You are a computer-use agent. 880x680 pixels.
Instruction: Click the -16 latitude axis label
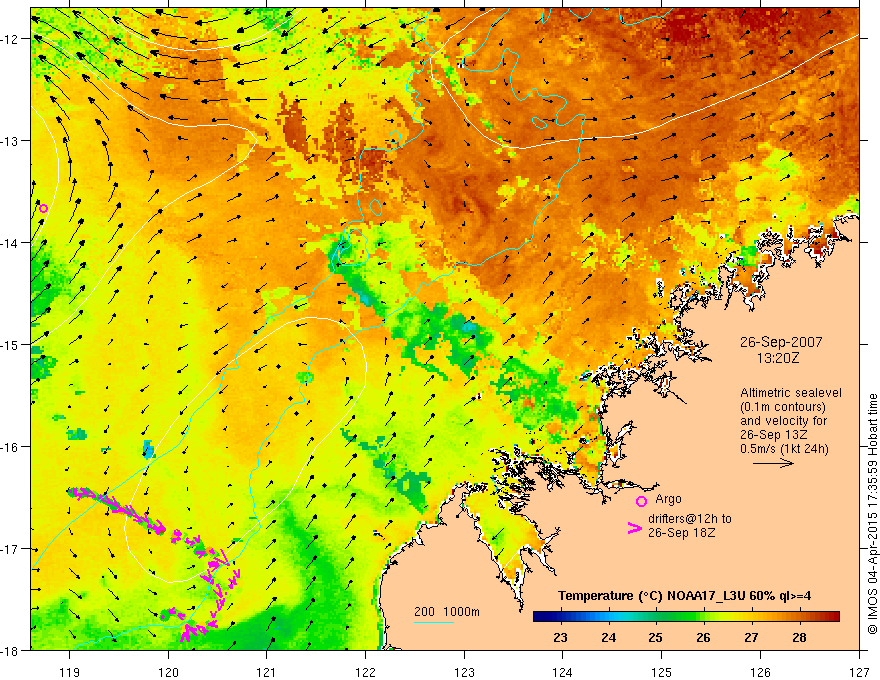click(x=11, y=447)
